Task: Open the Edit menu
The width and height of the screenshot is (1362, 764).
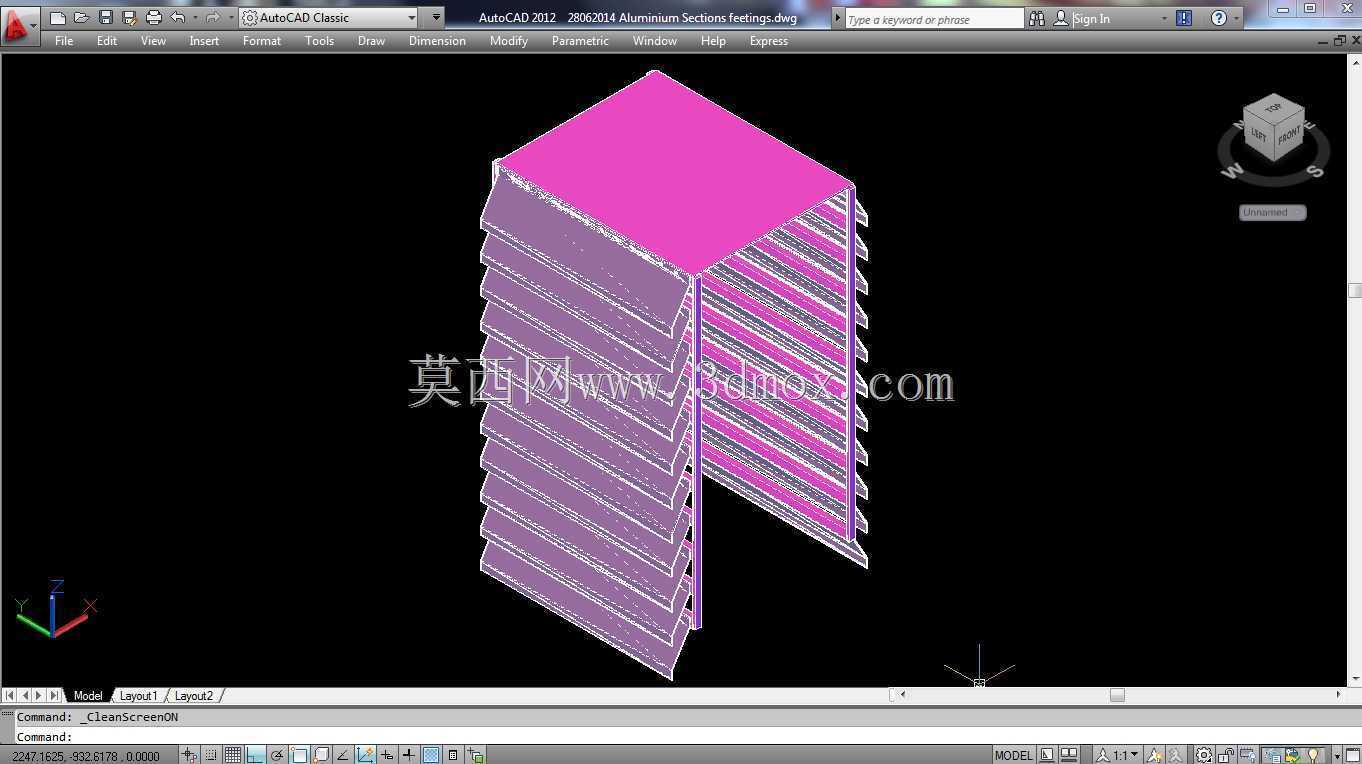Action: [107, 41]
